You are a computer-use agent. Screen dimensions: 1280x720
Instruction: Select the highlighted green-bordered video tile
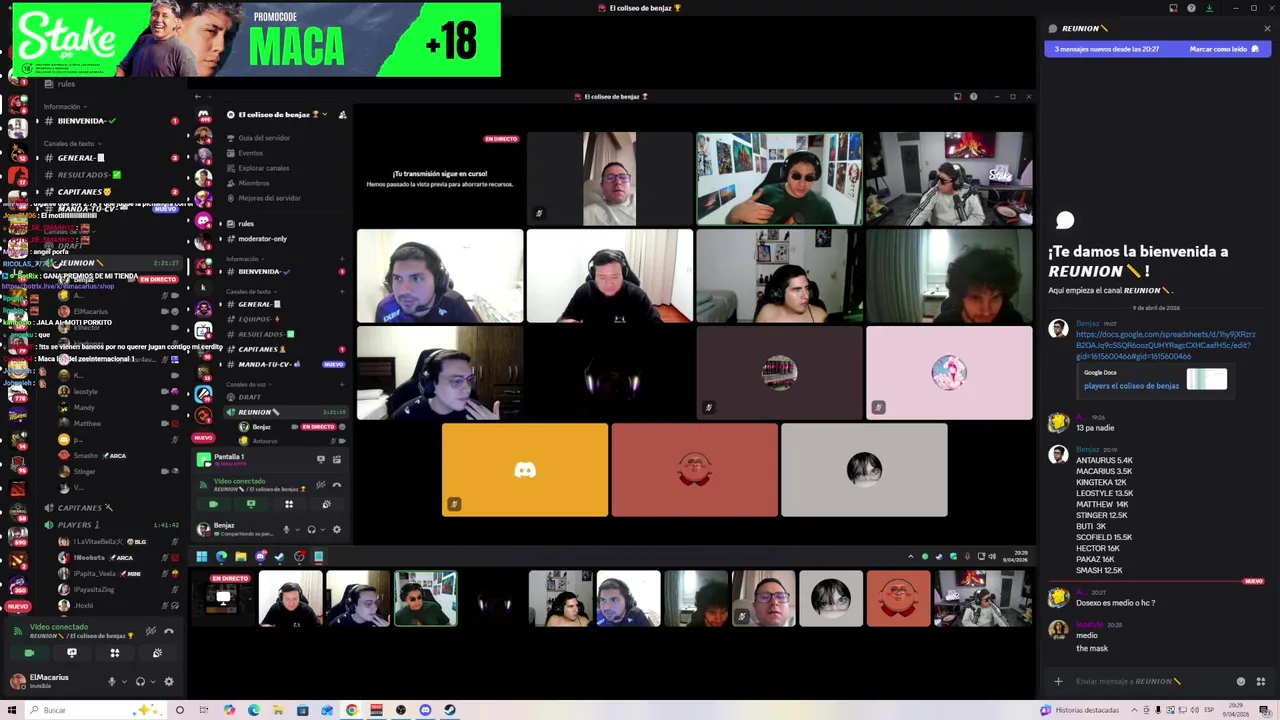pyautogui.click(x=779, y=179)
